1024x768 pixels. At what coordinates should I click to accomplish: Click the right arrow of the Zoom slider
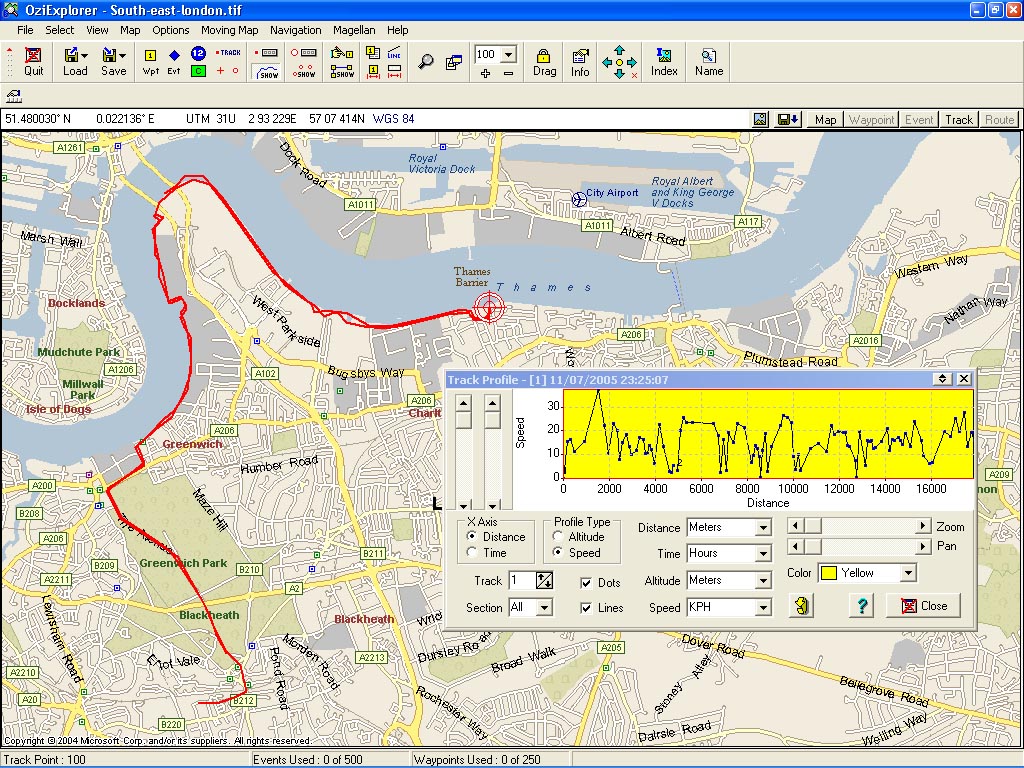pos(923,526)
